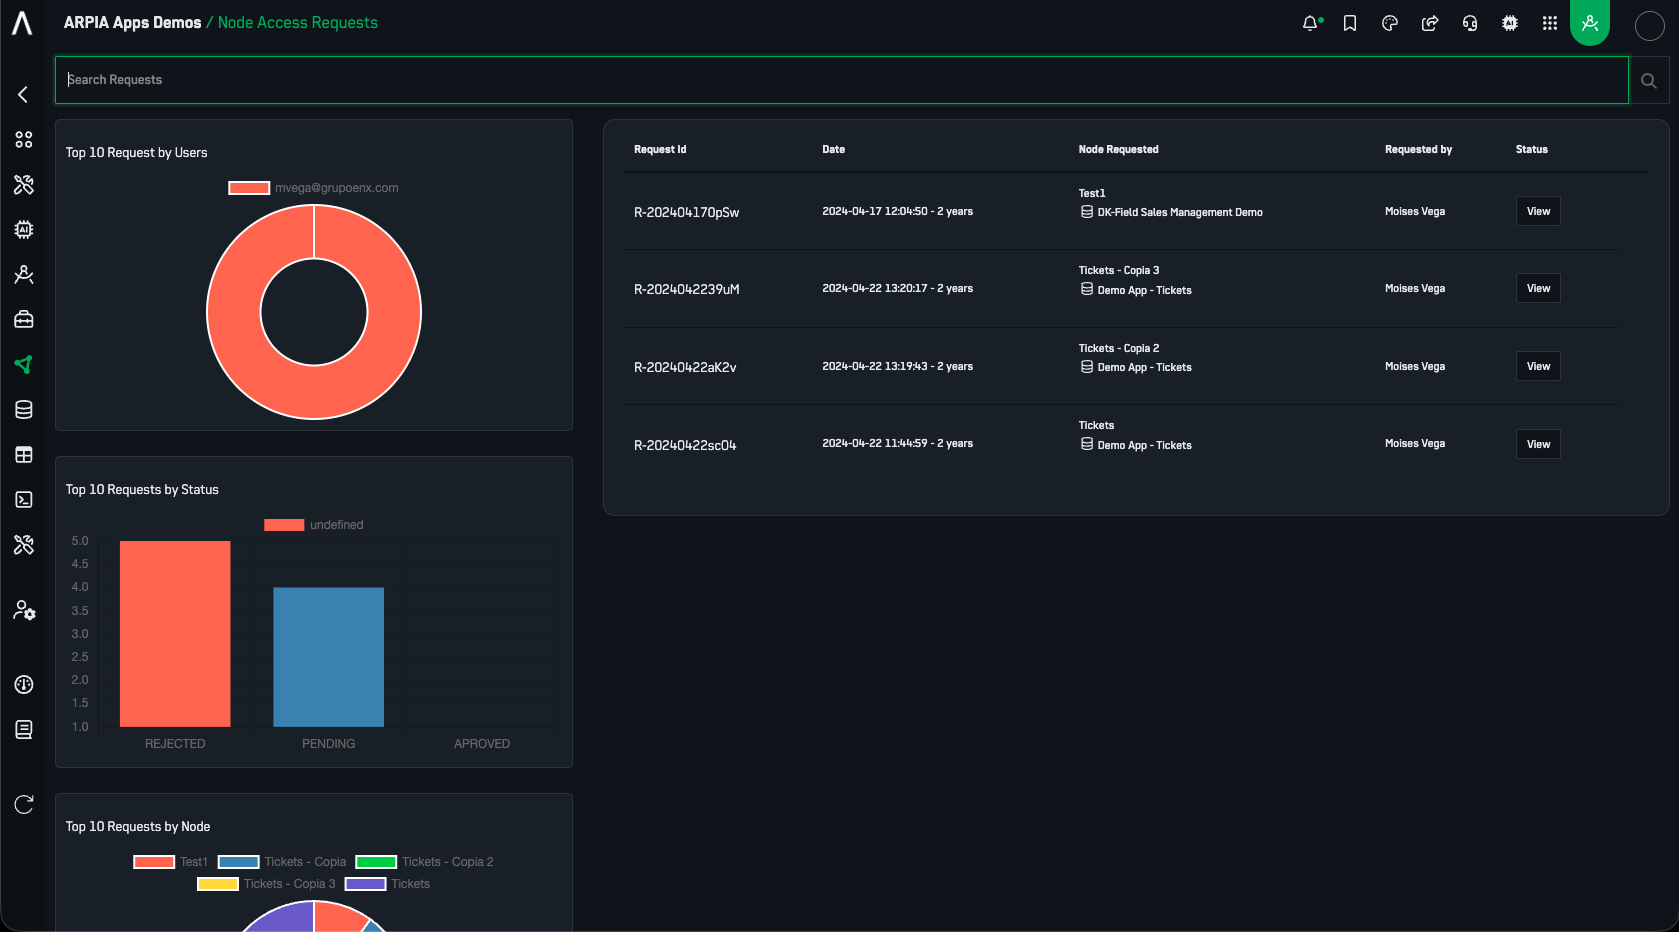Click the refresh arrow icon in the sidebar
This screenshot has height=932, width=1679.
[24, 805]
